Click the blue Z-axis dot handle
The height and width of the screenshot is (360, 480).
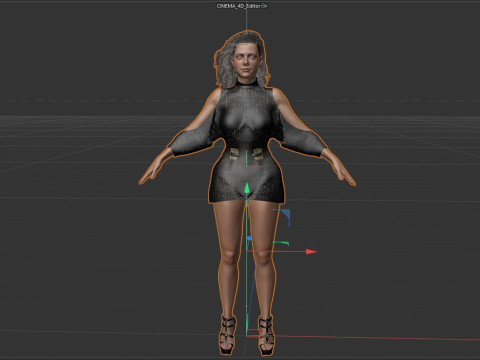coord(249,239)
